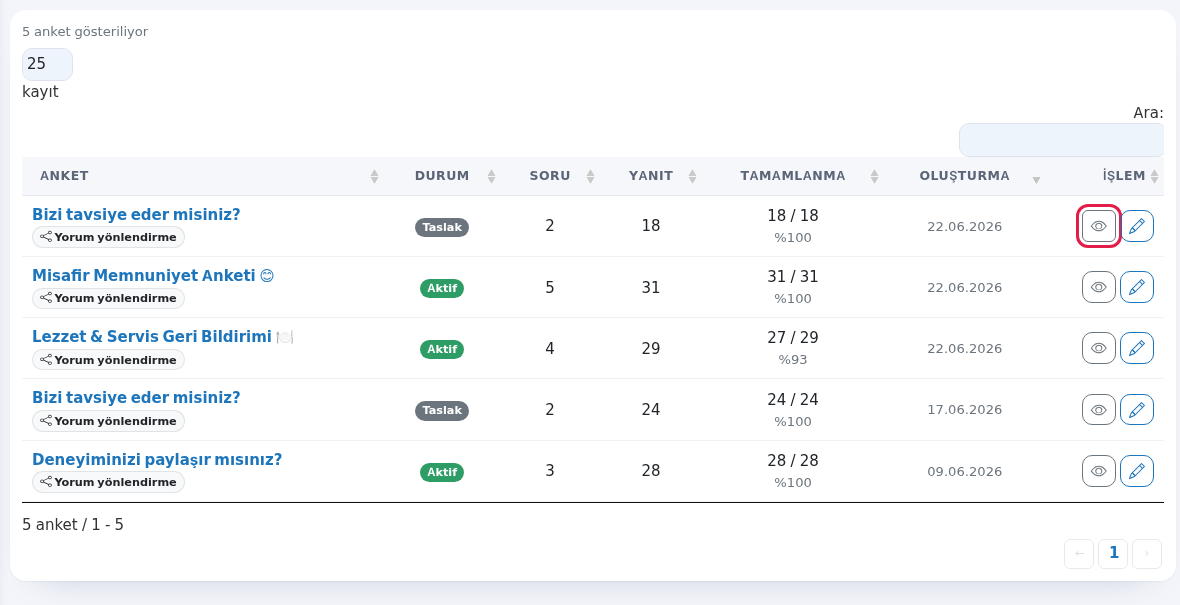Edit Misafir Memnuniyet Anketi with the pencil icon
1180x605 pixels.
click(x=1137, y=287)
